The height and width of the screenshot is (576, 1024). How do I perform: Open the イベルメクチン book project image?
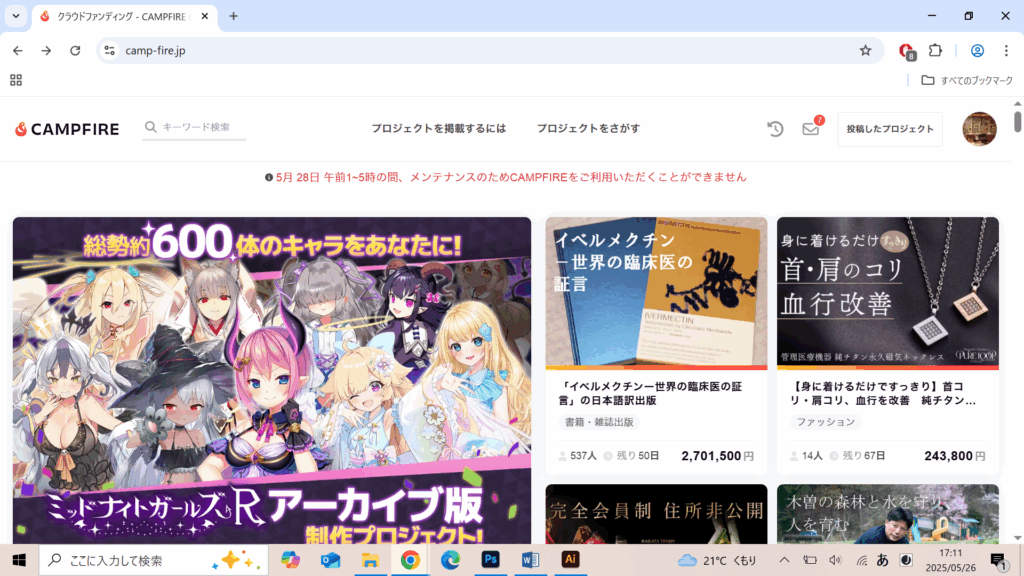coord(656,293)
